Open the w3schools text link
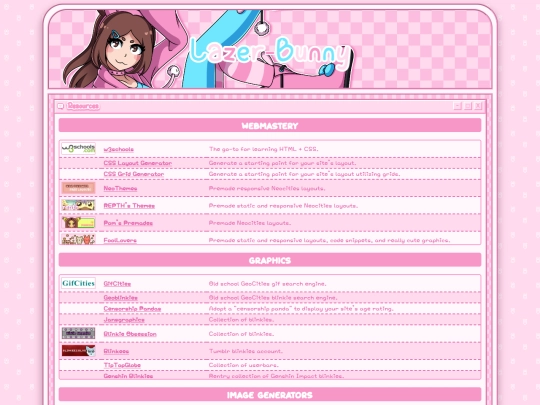This screenshot has width=540, height=405. [x=118, y=149]
